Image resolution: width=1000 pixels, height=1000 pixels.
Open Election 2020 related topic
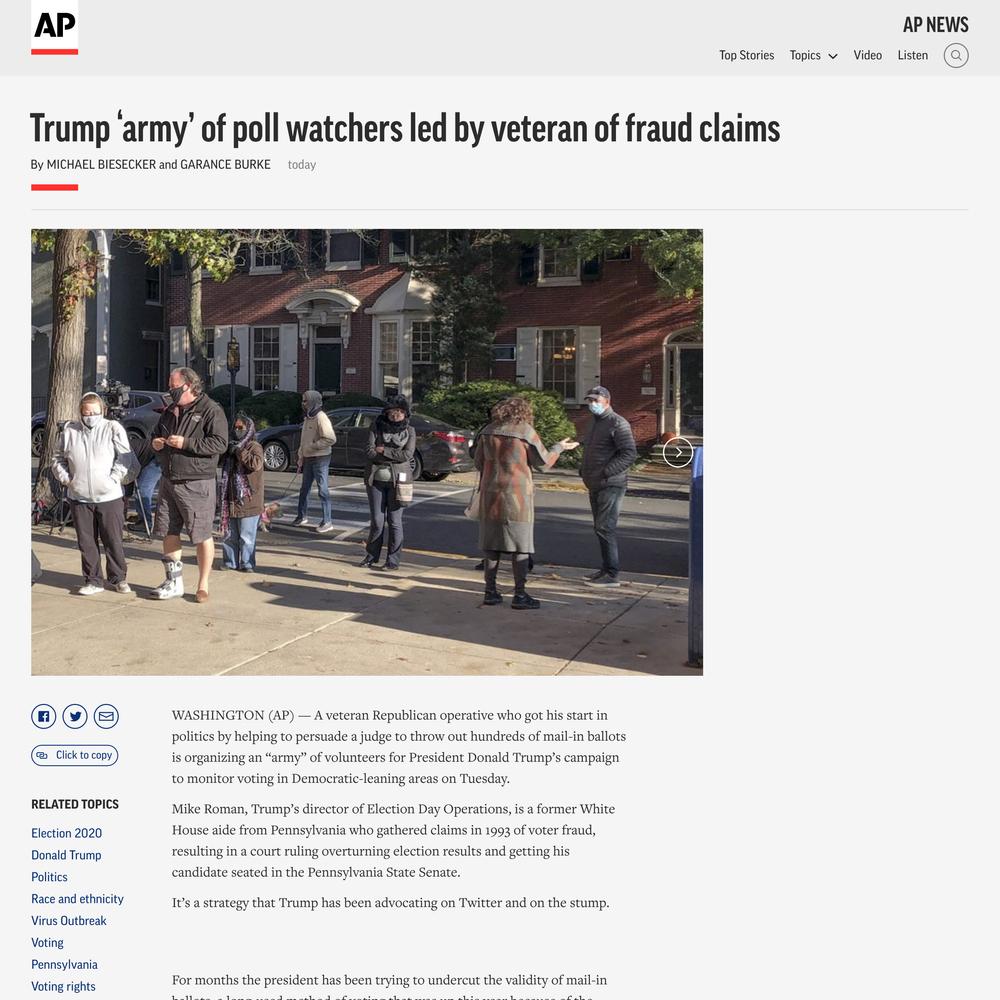(66, 833)
